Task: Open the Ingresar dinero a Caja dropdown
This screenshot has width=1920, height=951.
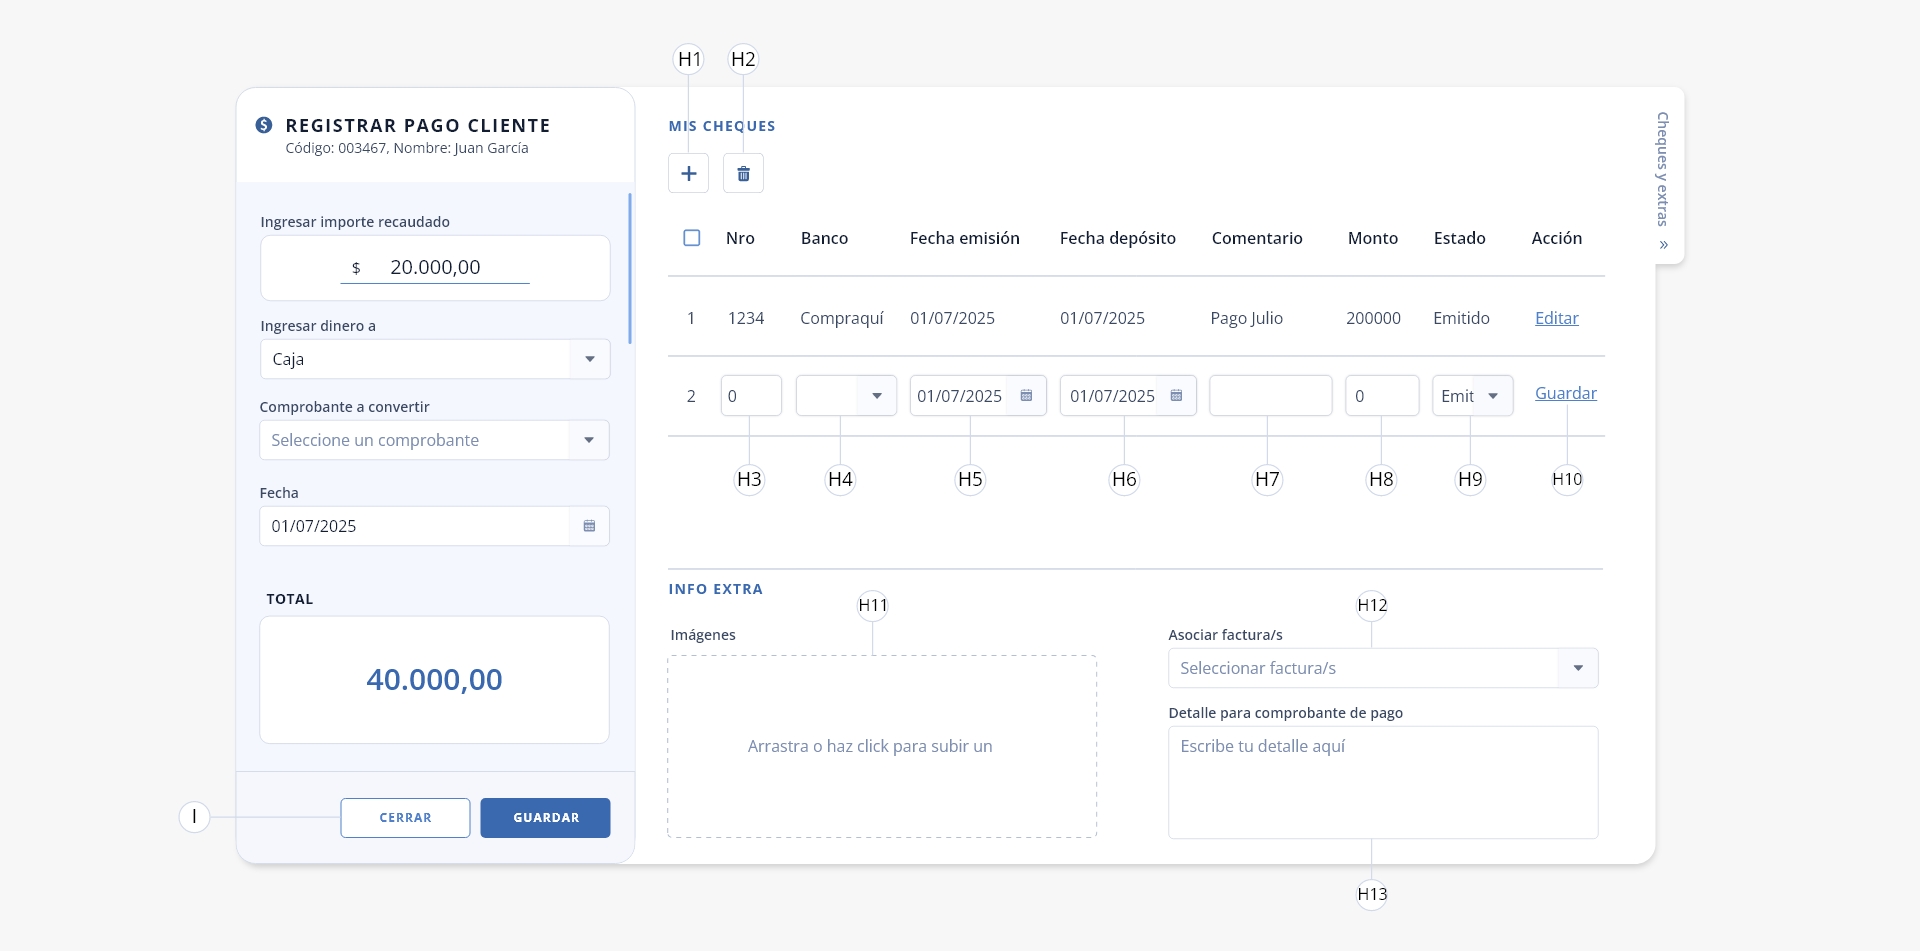Action: pos(435,359)
